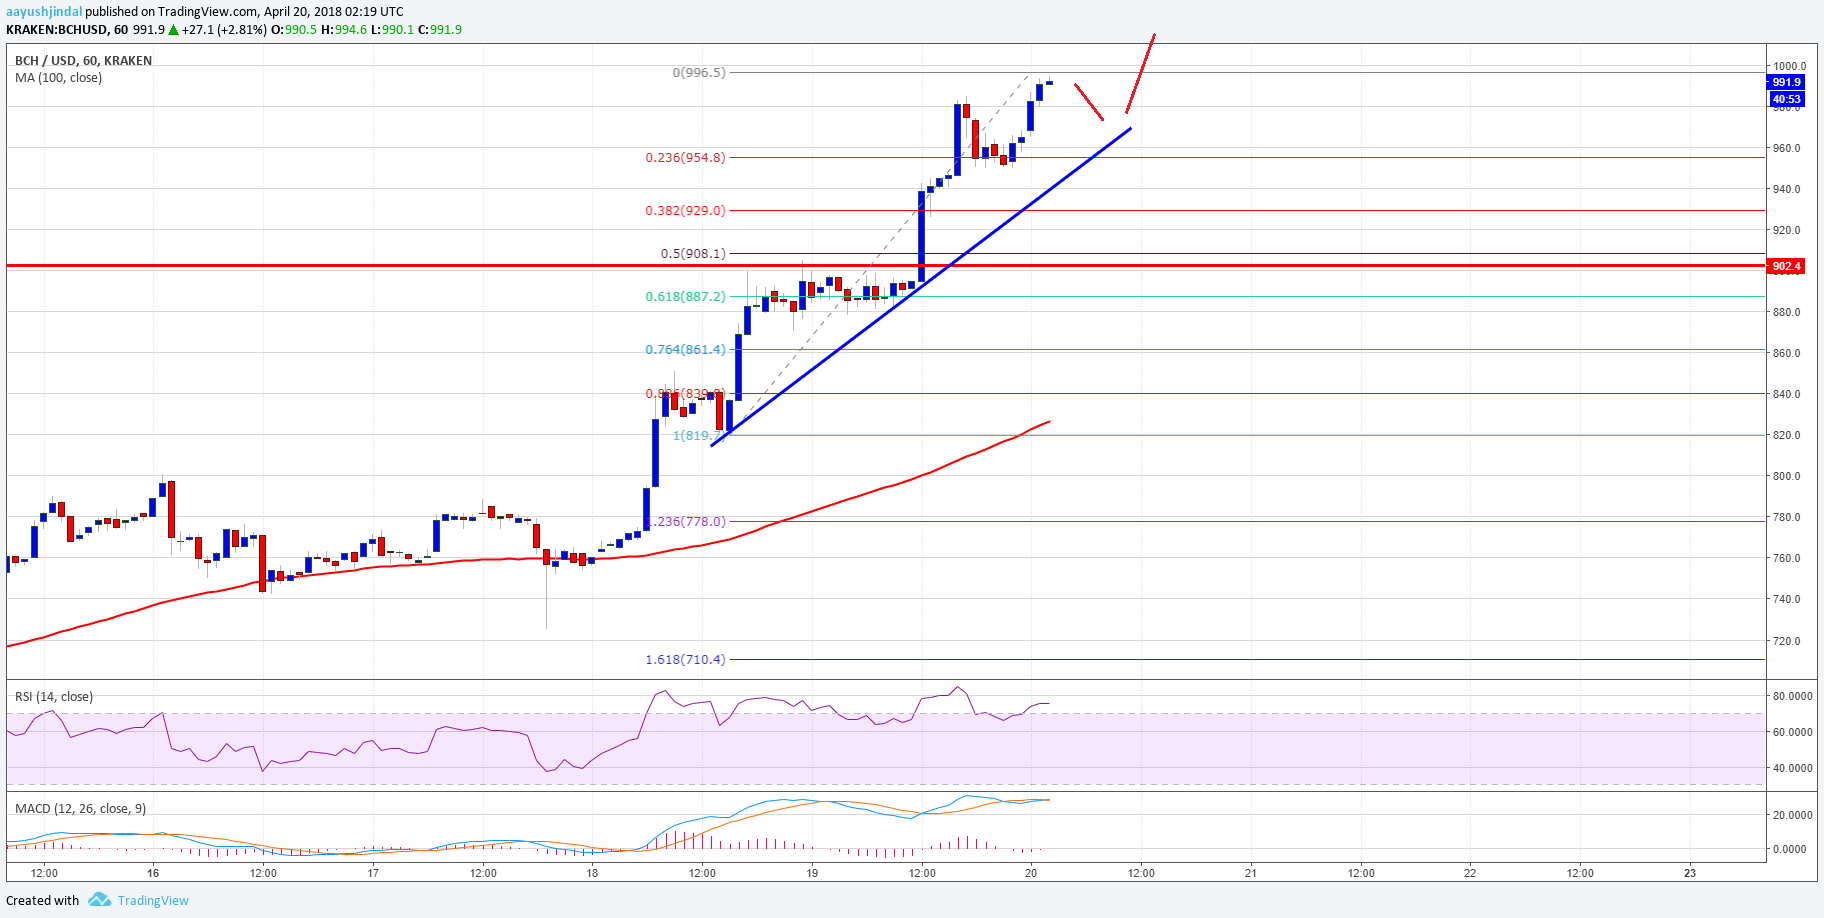Viewport: 1824px width, 918px height.
Task: Click date 21 on the time axis
Action: coord(1251,873)
